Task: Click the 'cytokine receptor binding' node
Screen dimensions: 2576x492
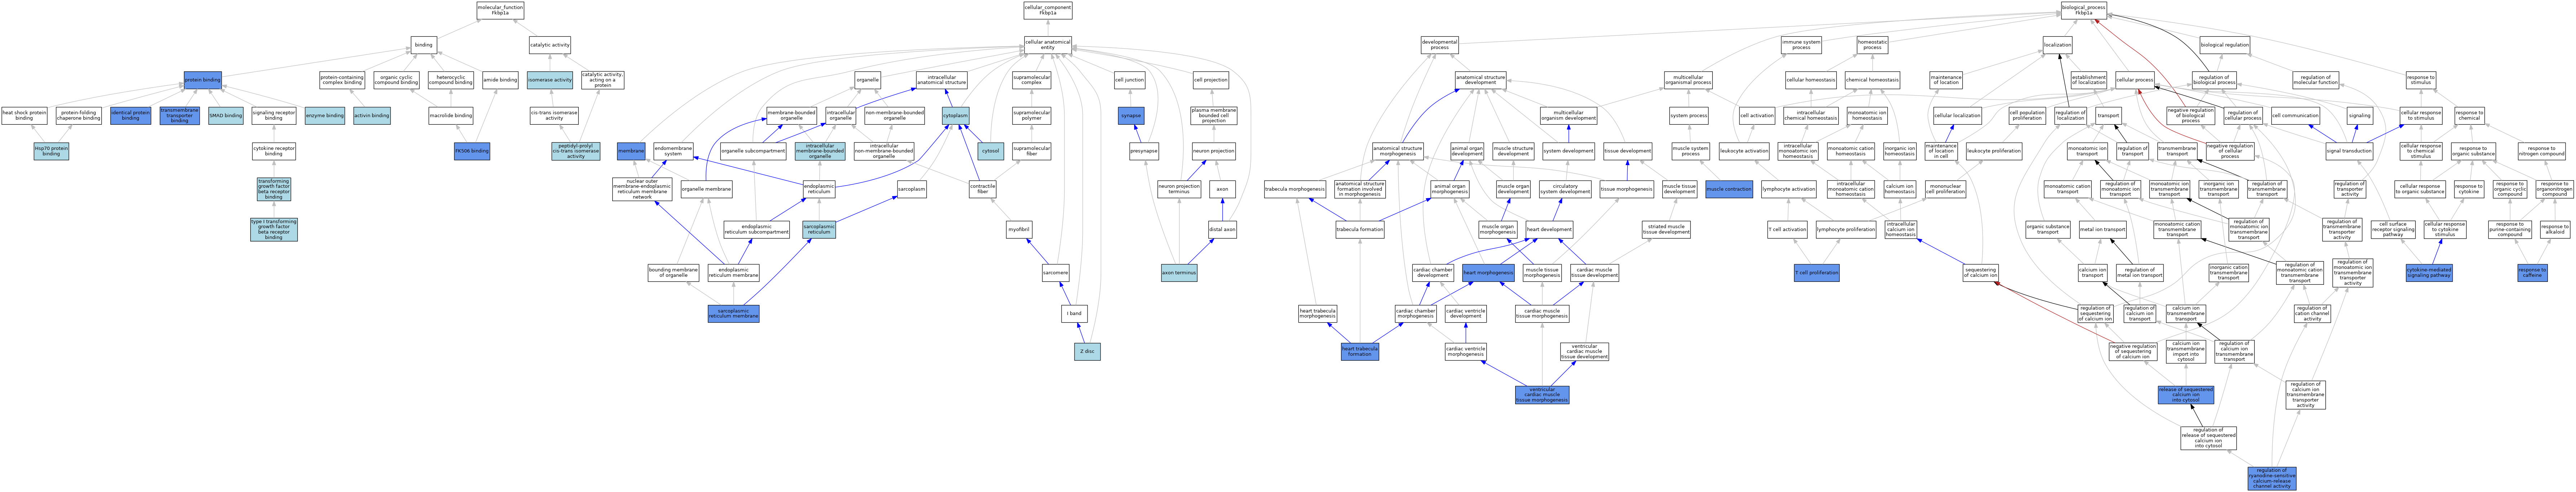Action: point(274,151)
